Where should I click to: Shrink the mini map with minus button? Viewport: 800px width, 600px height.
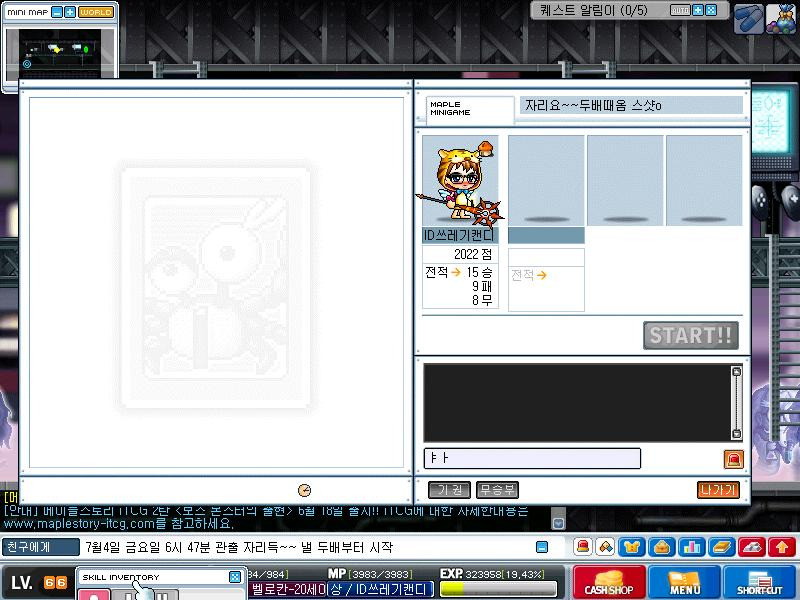coord(57,12)
